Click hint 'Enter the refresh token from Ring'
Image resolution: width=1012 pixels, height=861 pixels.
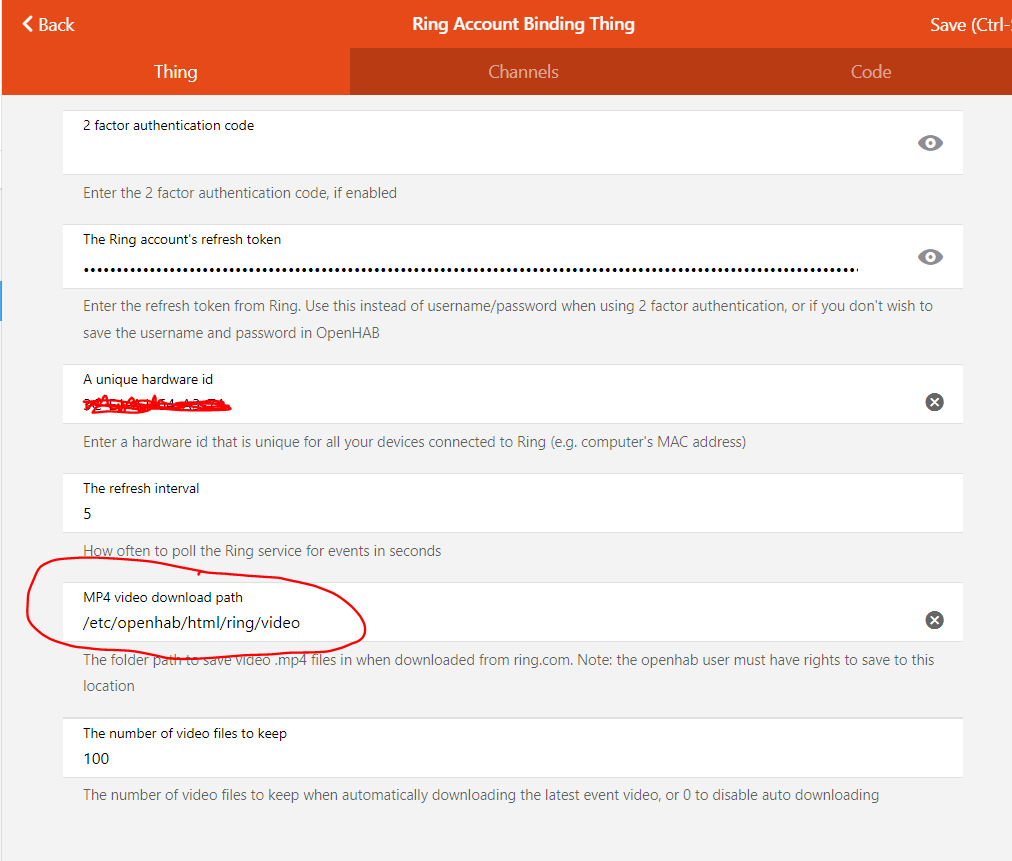click(x=508, y=319)
